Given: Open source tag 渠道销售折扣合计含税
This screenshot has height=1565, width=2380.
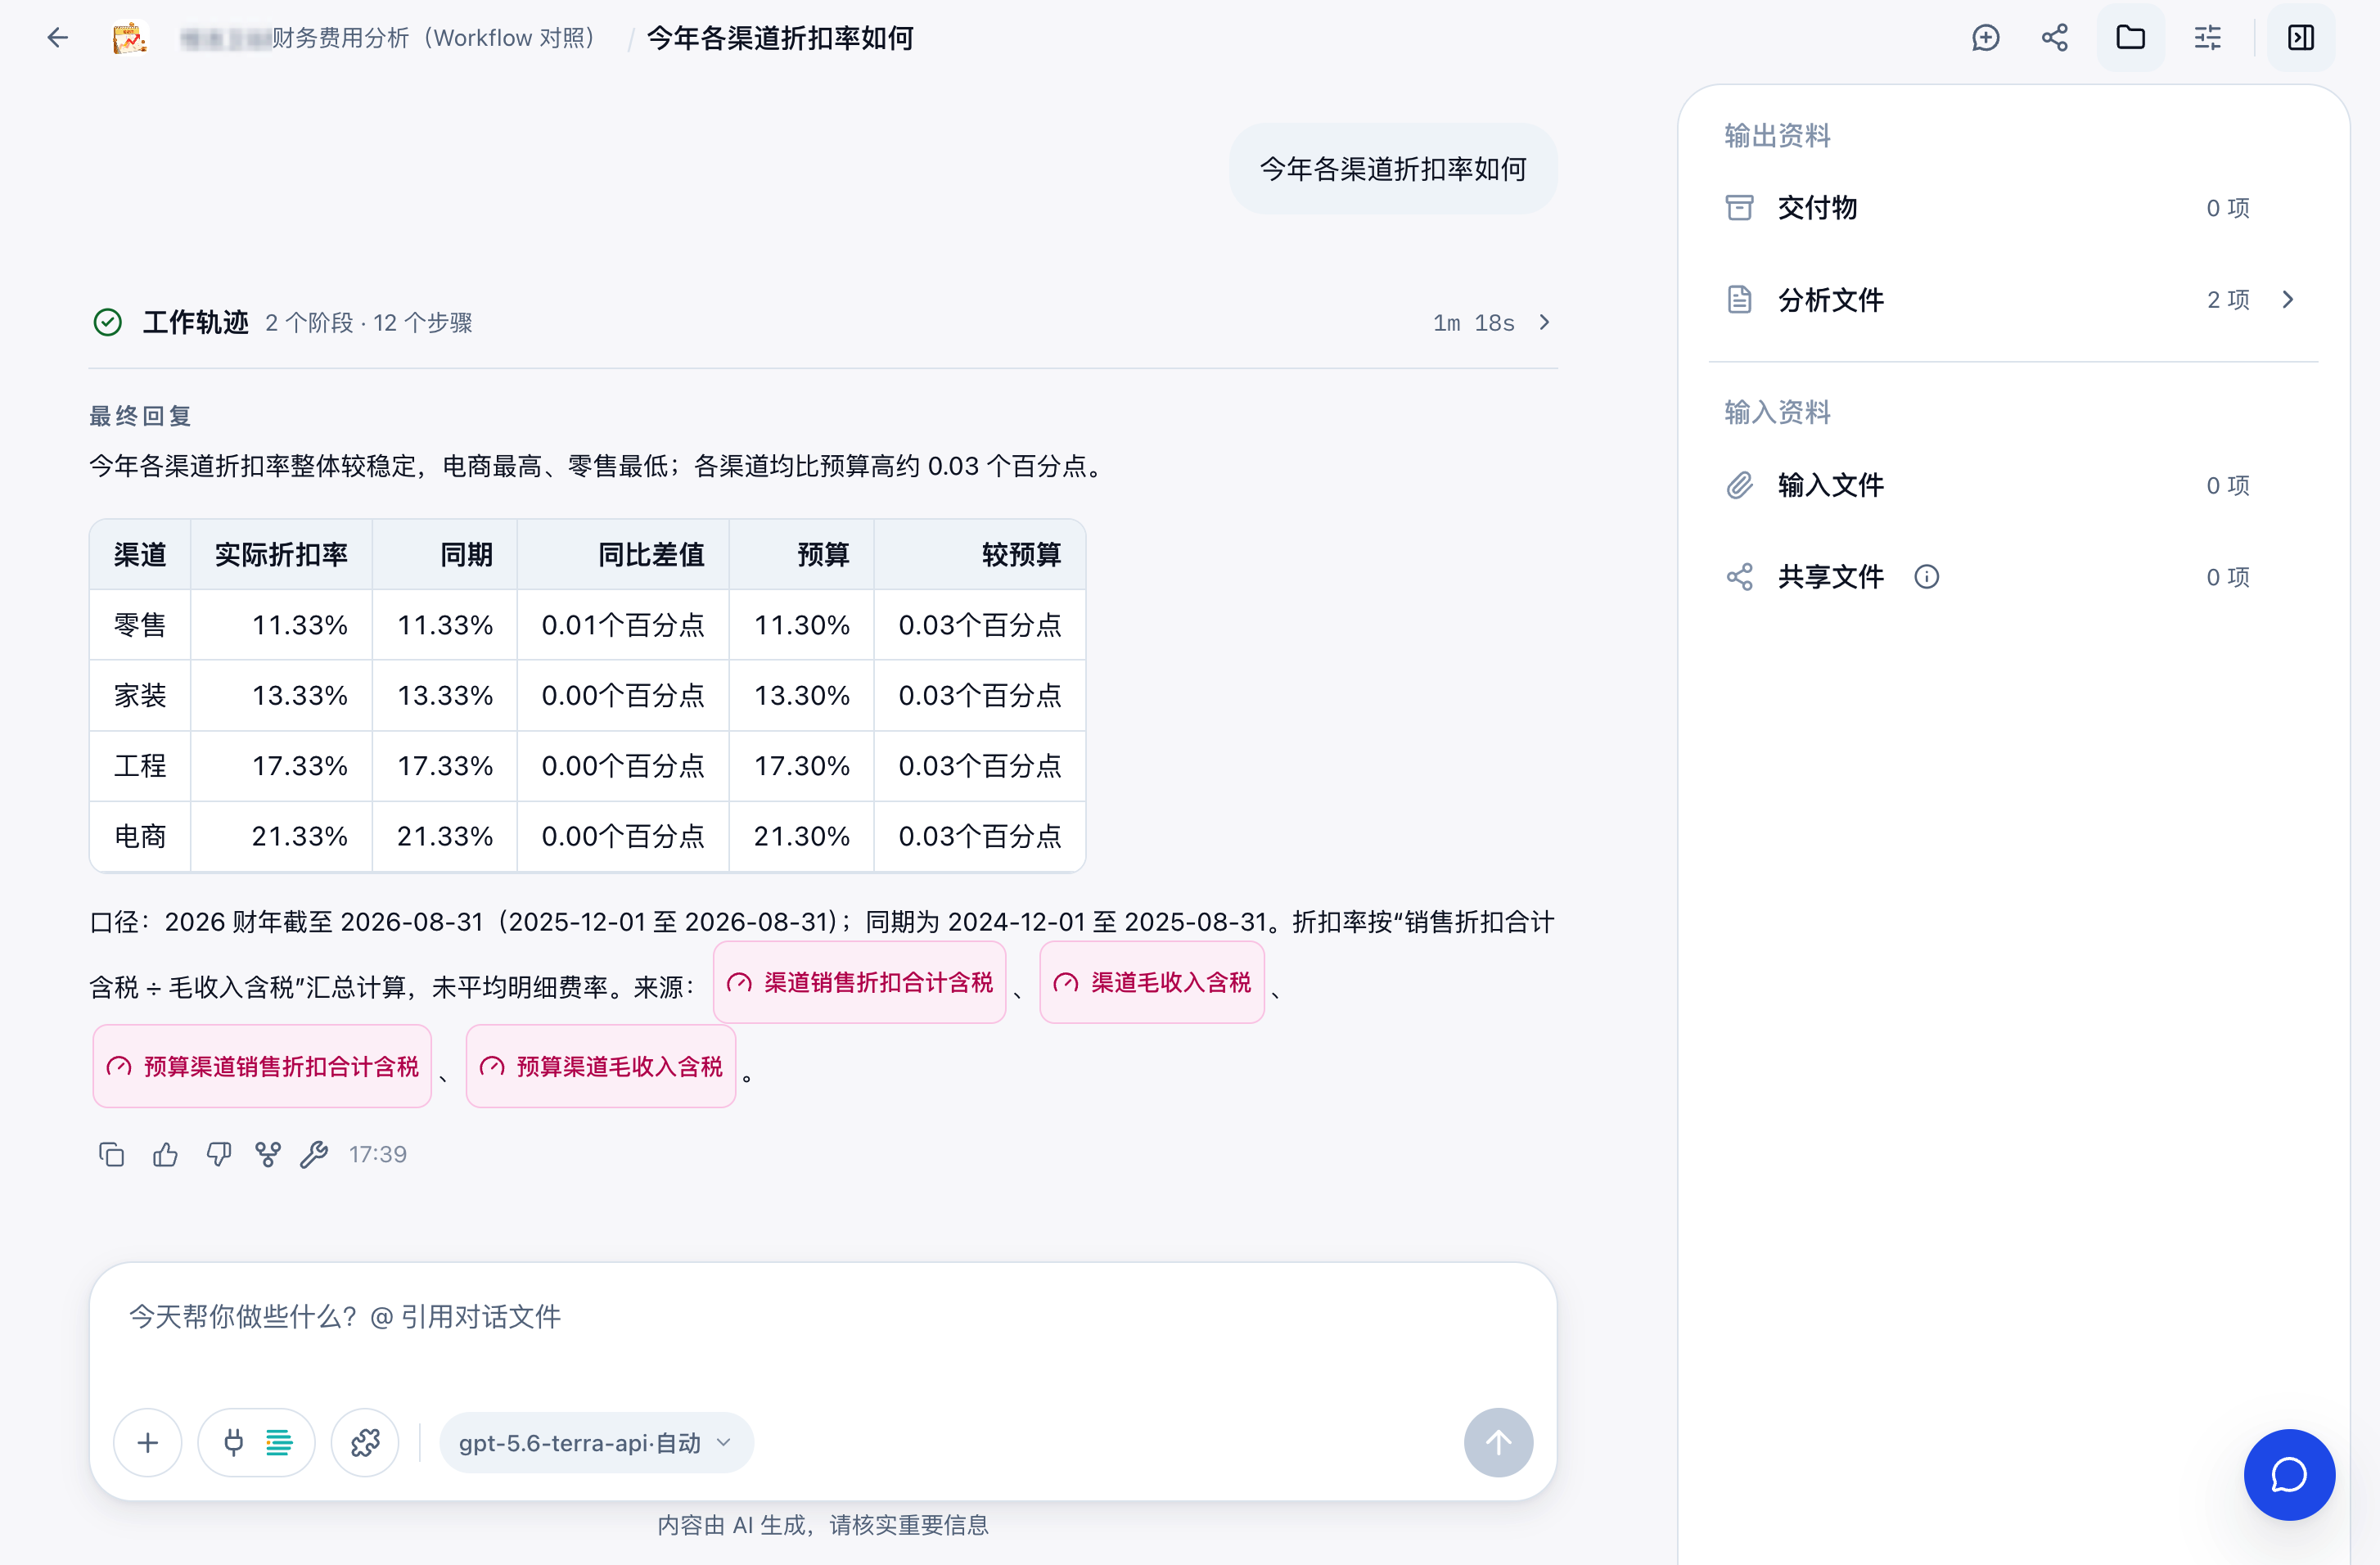Looking at the screenshot, I should [859, 983].
